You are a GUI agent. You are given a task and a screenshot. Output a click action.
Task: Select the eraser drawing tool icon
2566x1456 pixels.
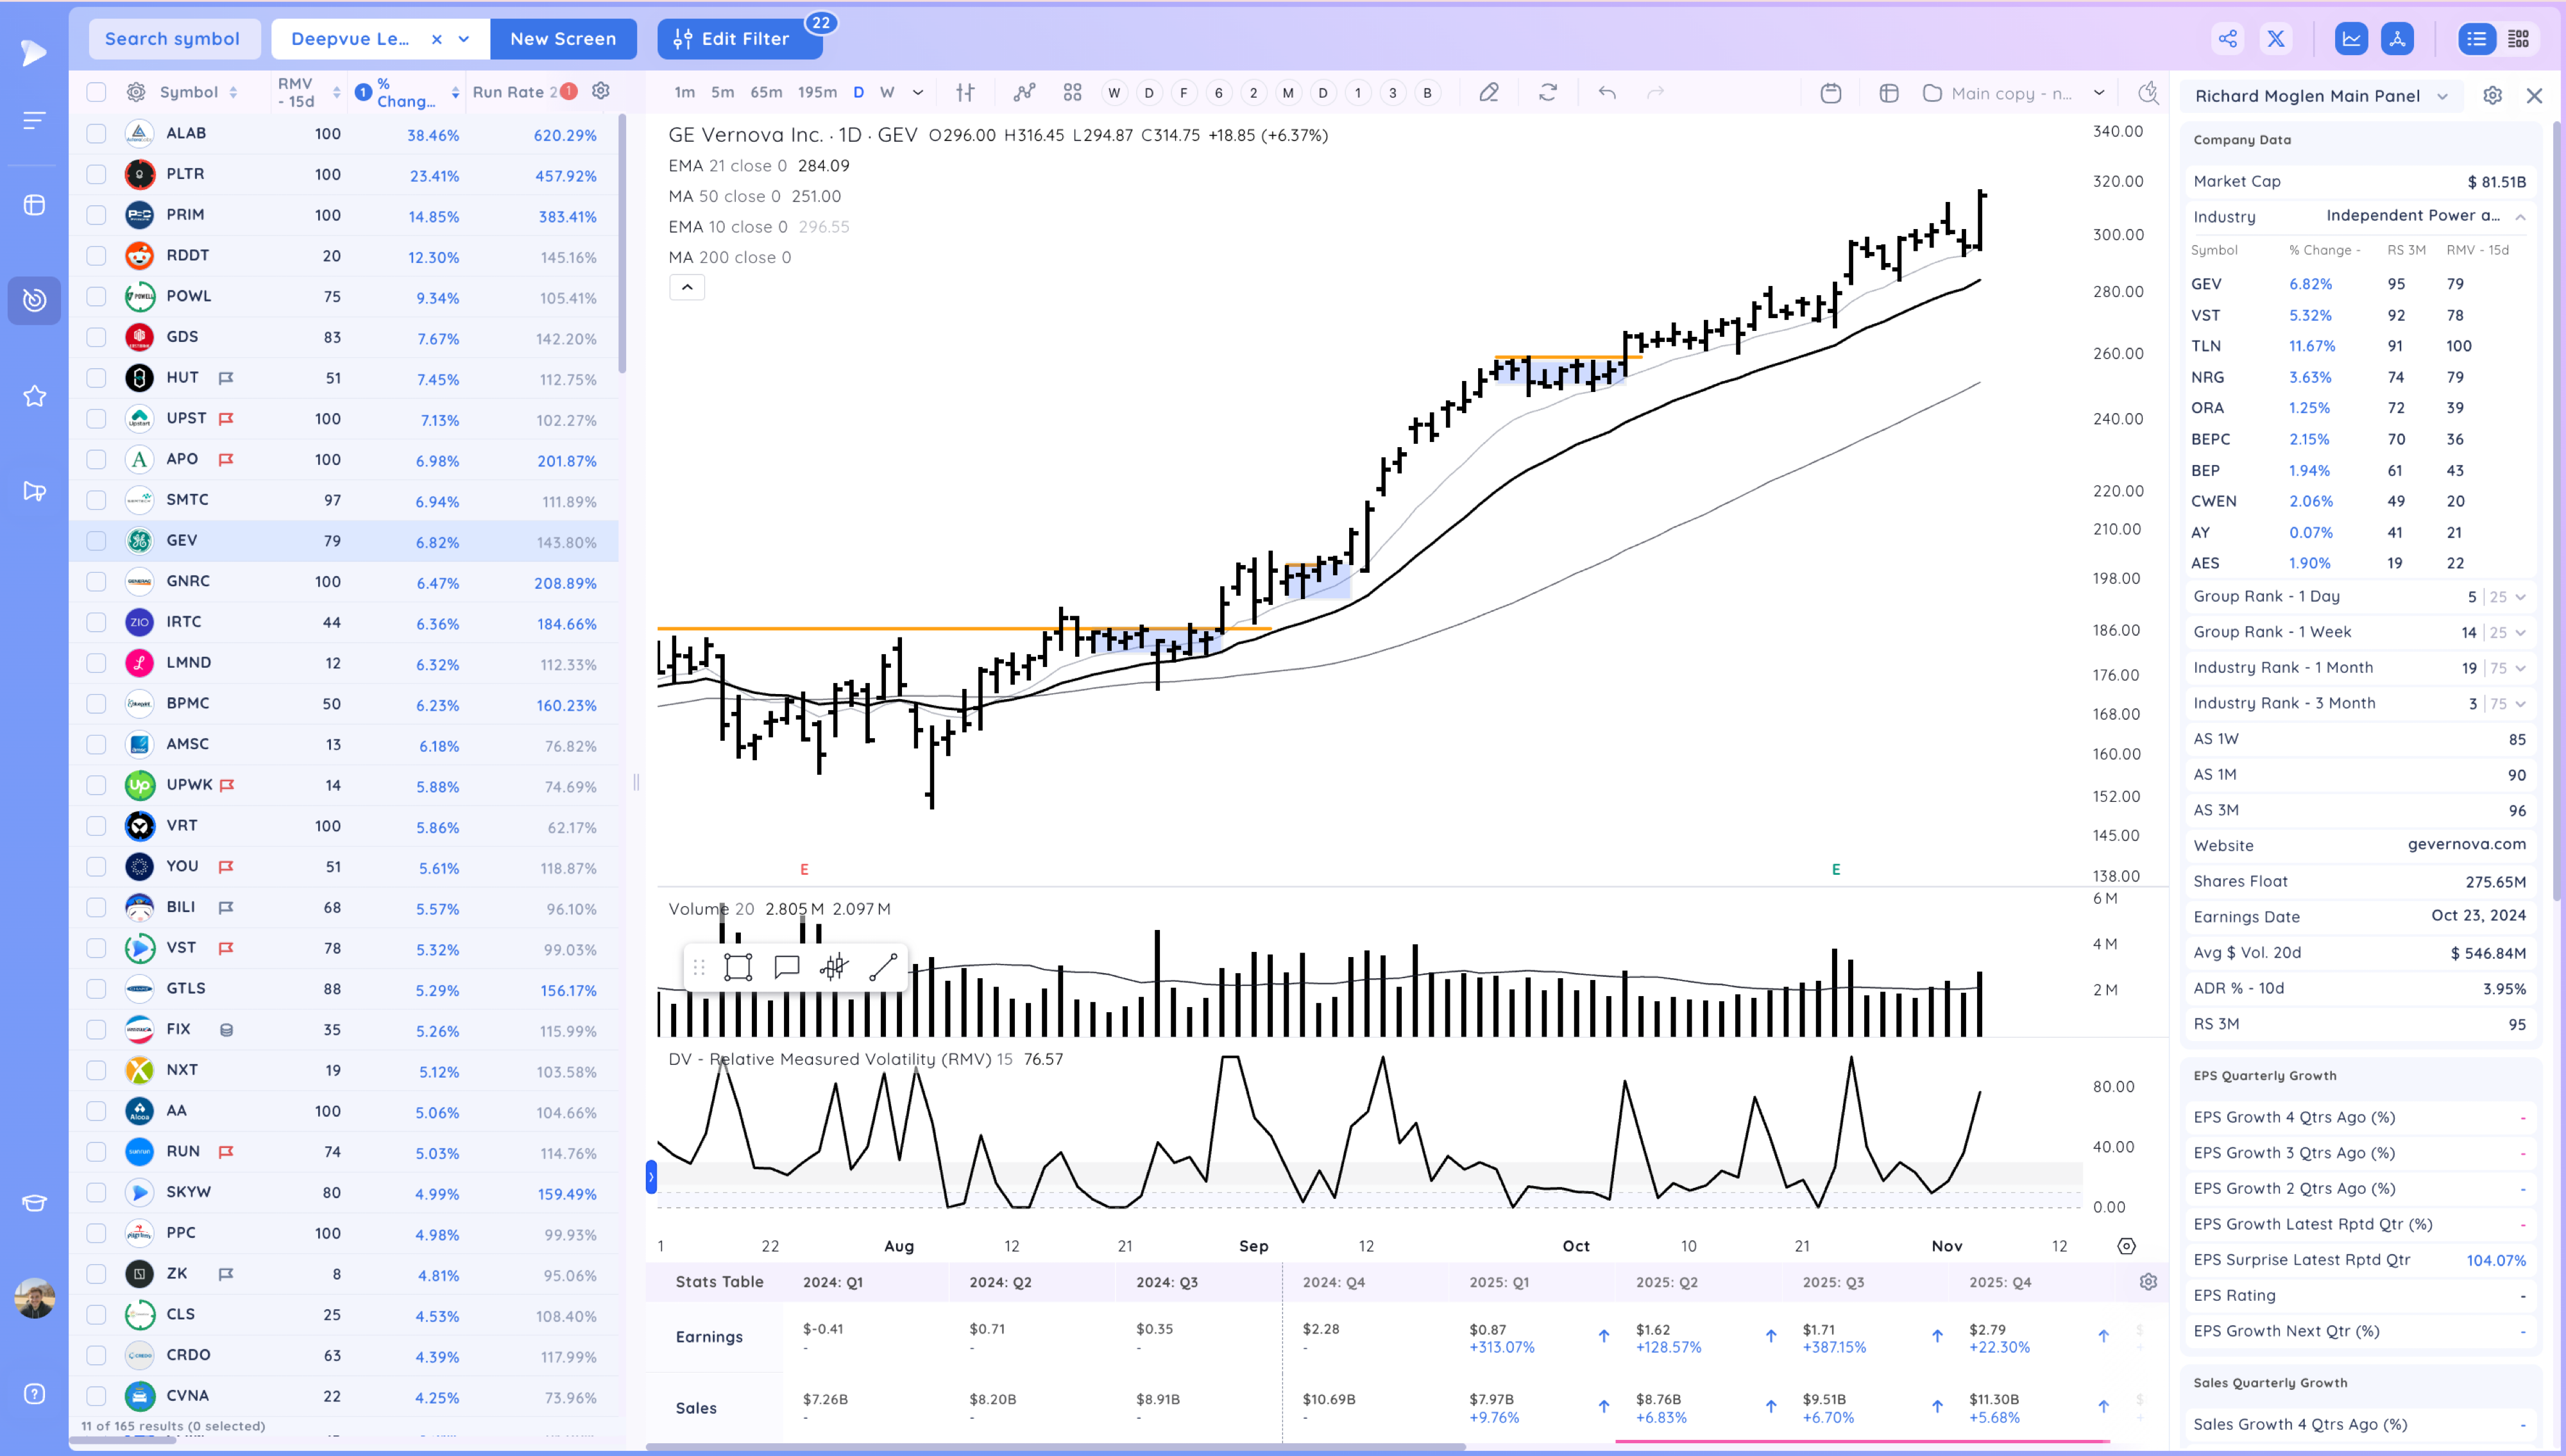[1489, 93]
